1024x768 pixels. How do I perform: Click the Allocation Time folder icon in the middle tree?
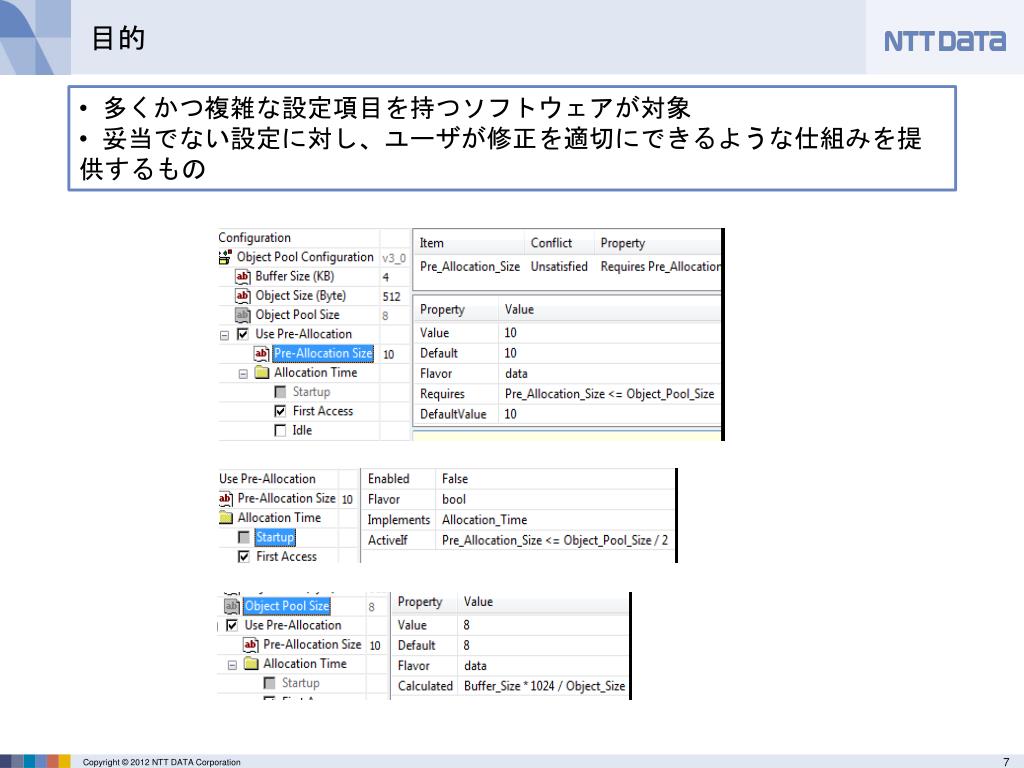pyautogui.click(x=226, y=518)
